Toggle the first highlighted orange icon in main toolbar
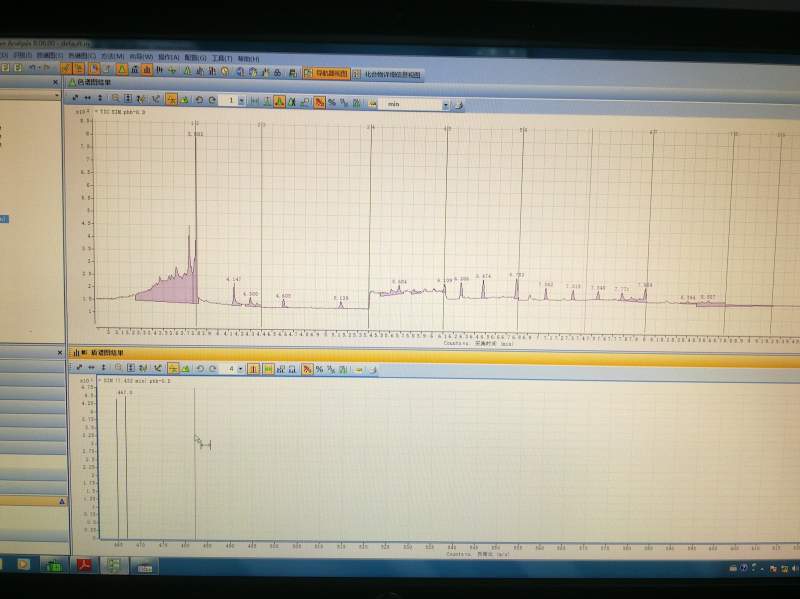 click(66, 68)
